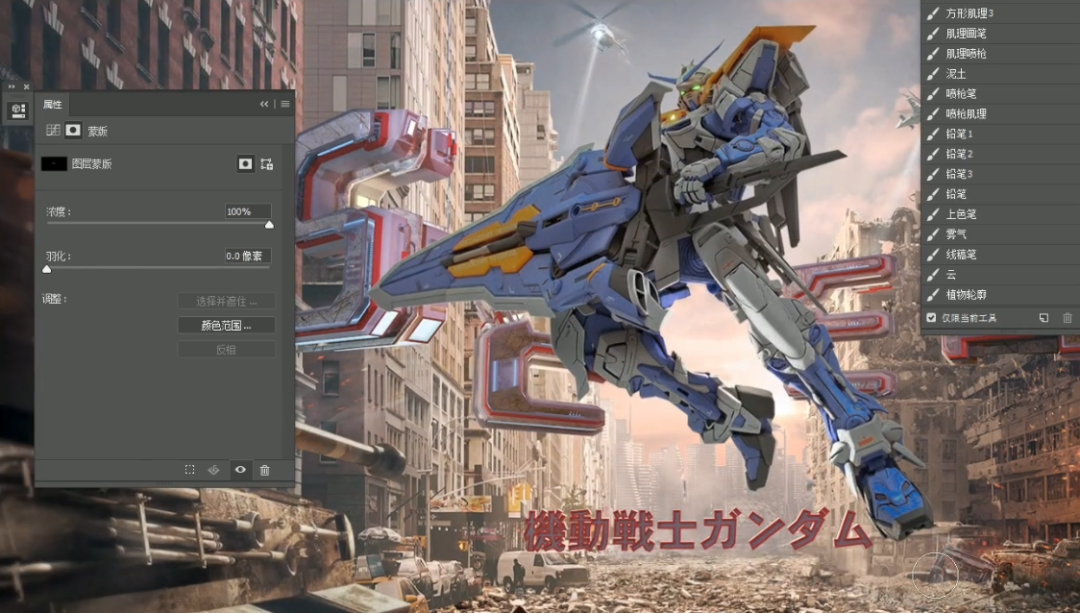Open the 3D panel icon beside Properties
Viewport: 1080px width, 613px height.
click(x=17, y=110)
